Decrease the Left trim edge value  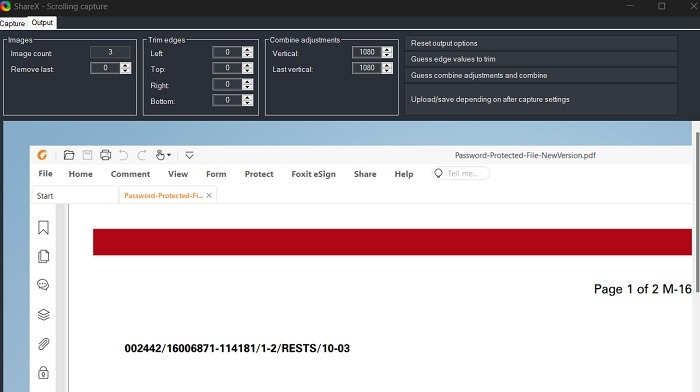248,55
